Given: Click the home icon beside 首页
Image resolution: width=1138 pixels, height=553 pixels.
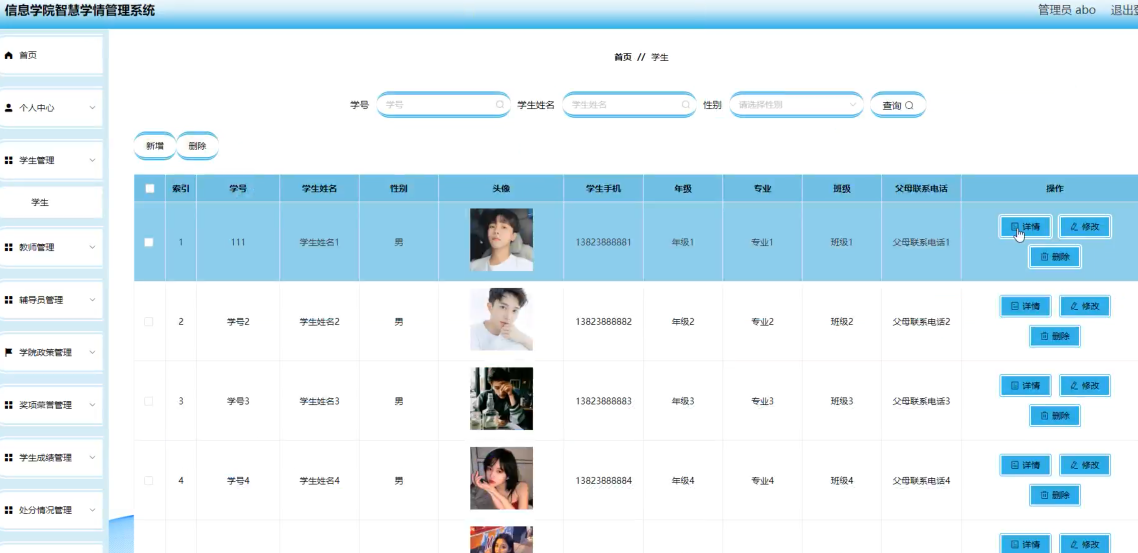Looking at the screenshot, I should 9,55.
